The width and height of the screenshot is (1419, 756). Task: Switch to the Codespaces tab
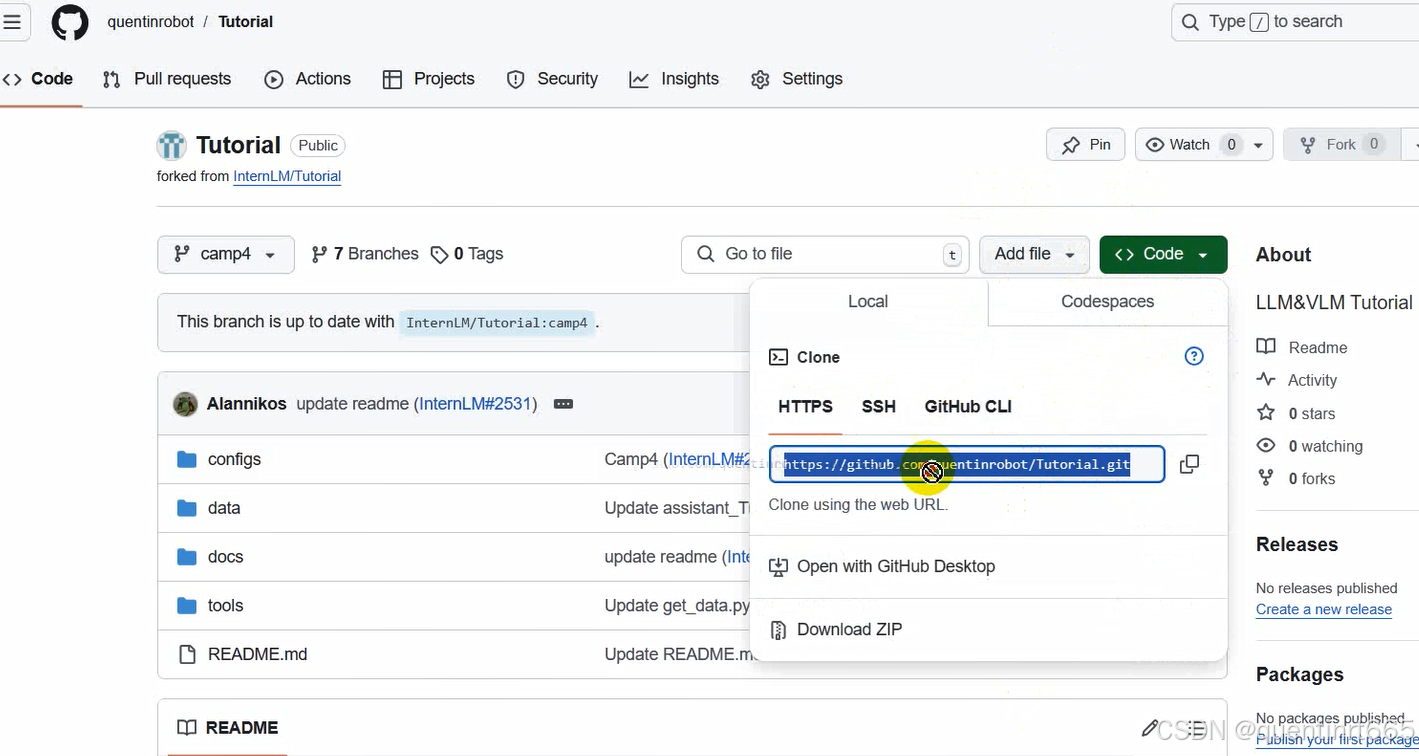click(x=1107, y=301)
